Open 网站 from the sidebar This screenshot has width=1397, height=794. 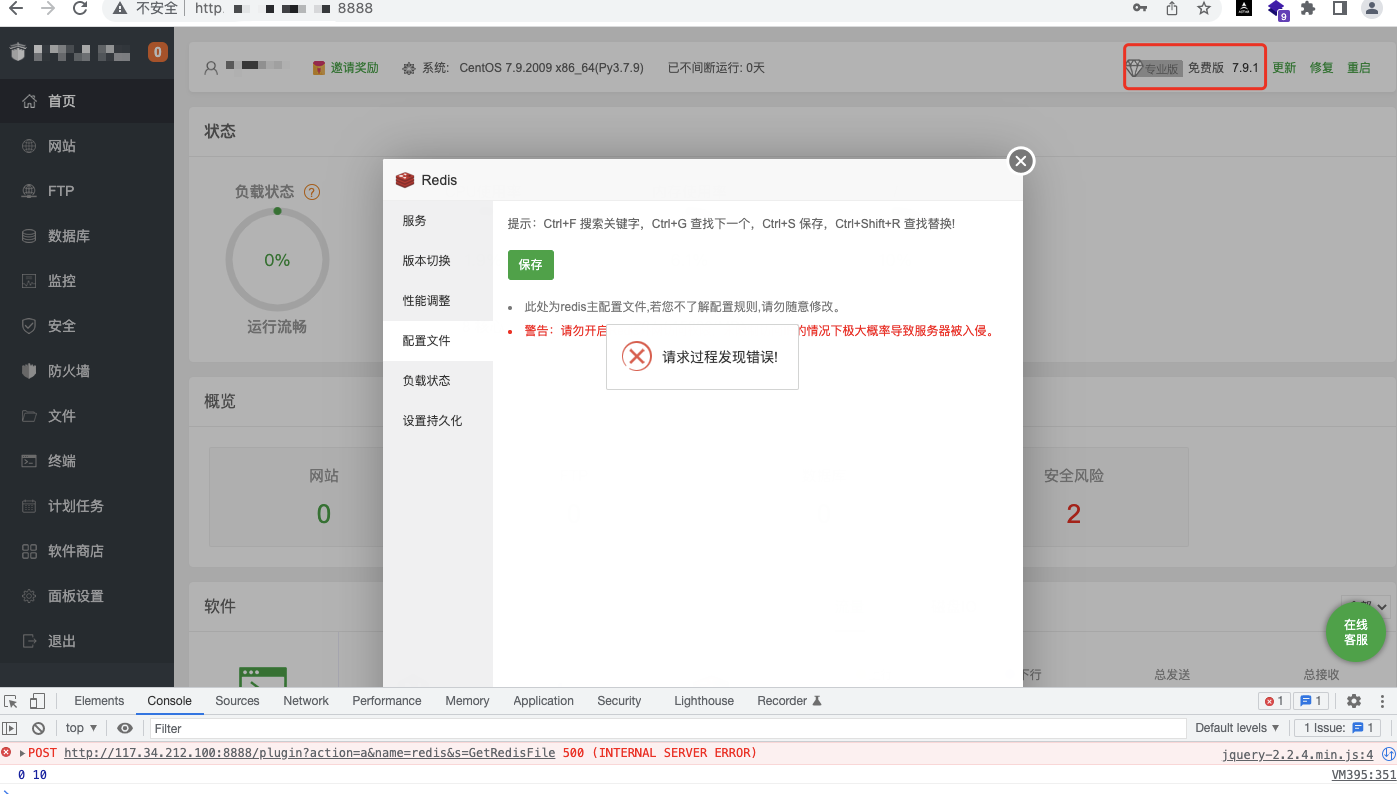coord(87,146)
